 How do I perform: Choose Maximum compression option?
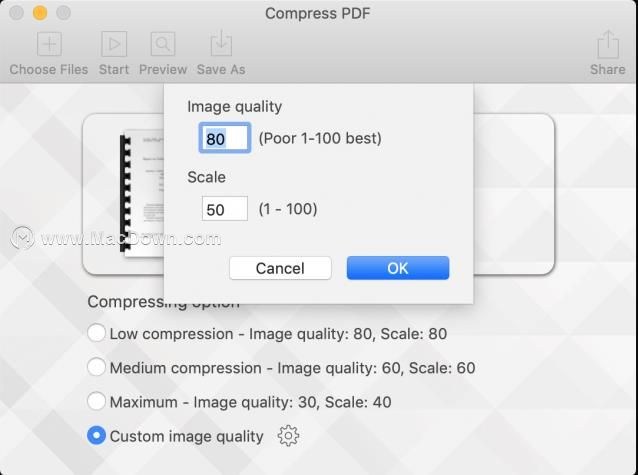96,402
